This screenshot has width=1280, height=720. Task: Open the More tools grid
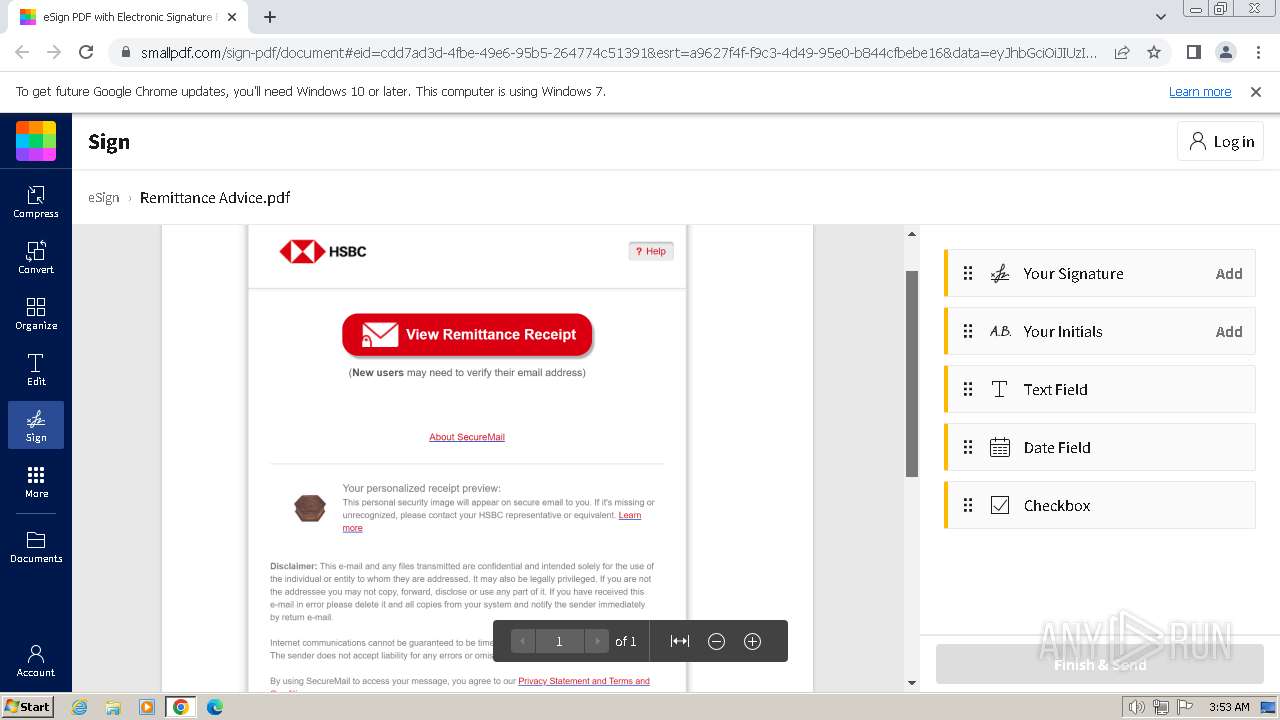[36, 481]
